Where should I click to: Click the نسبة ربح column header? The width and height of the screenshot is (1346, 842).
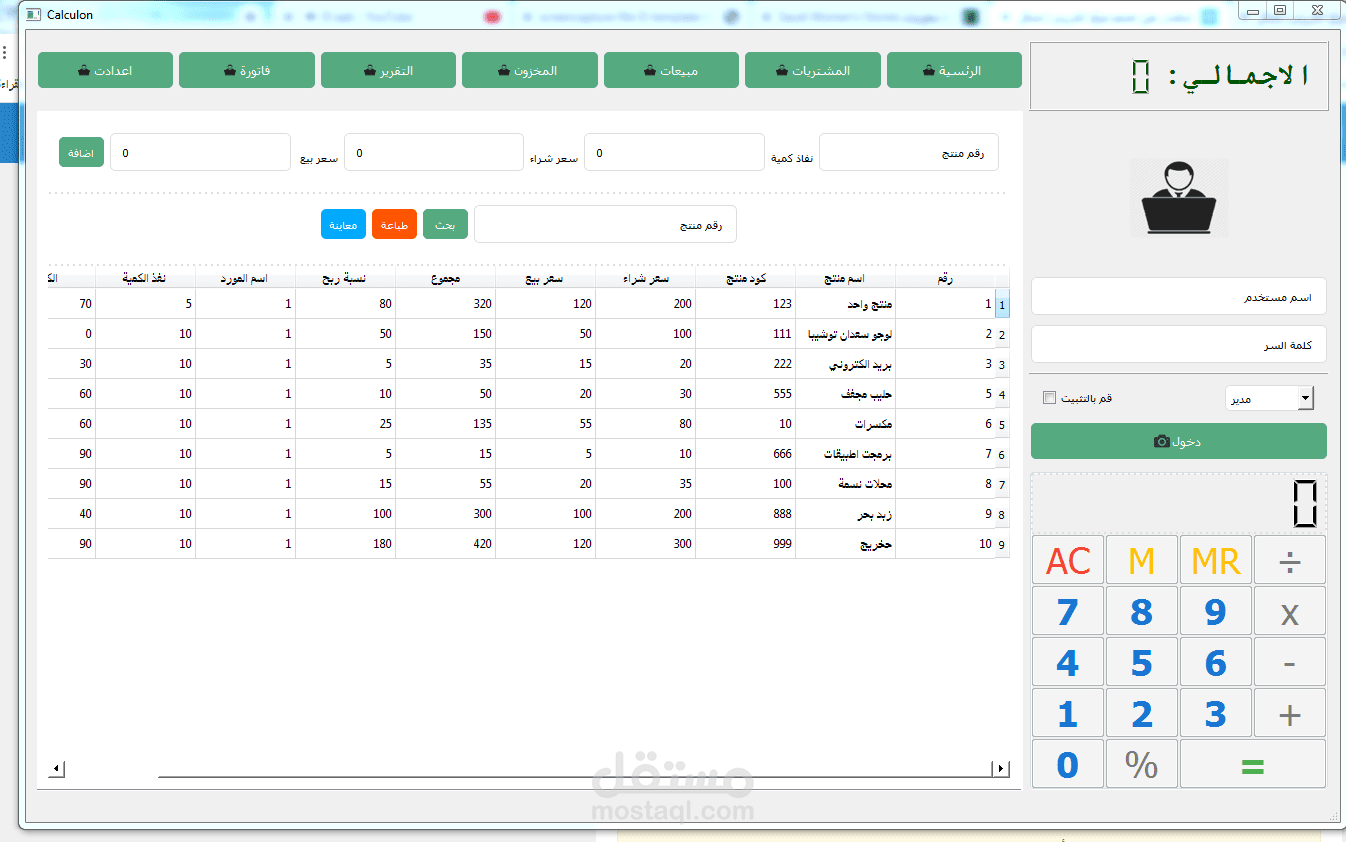345,278
